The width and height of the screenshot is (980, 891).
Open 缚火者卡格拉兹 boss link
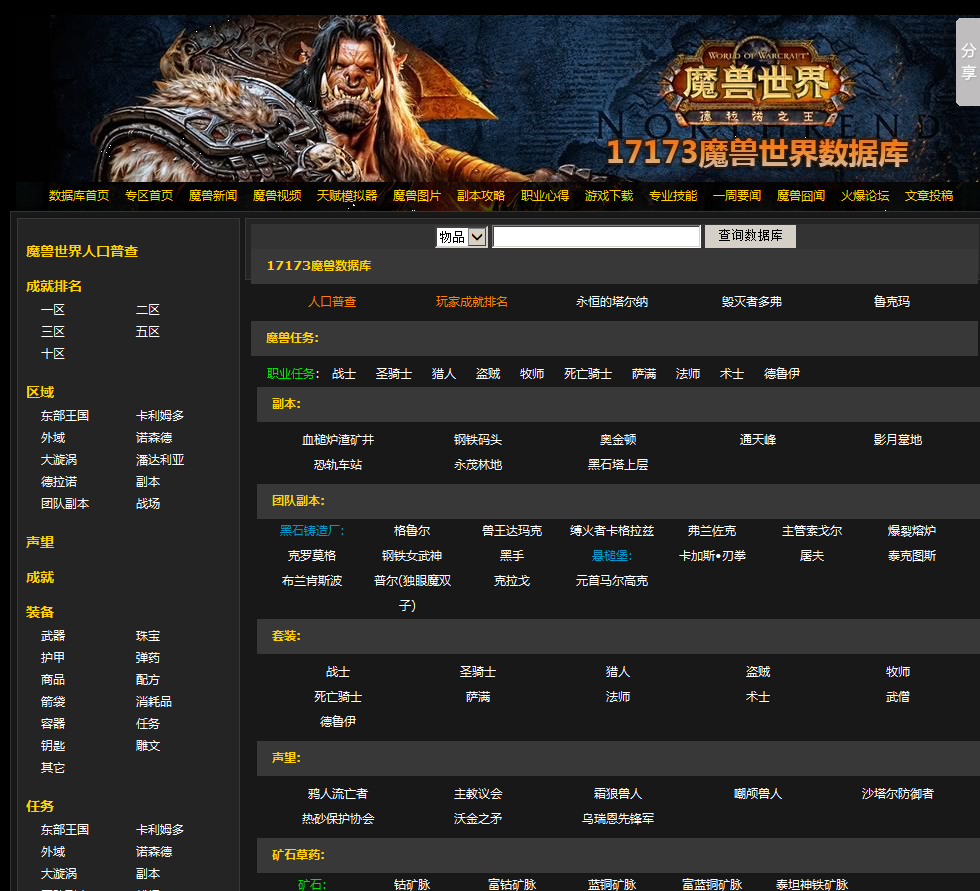612,530
